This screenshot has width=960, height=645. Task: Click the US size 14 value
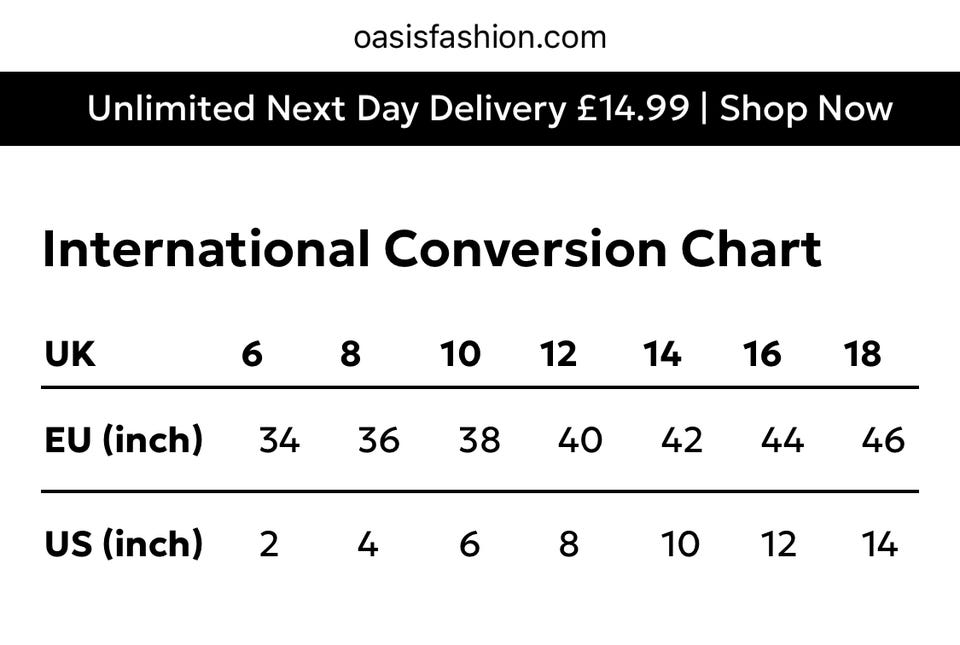pos(879,544)
